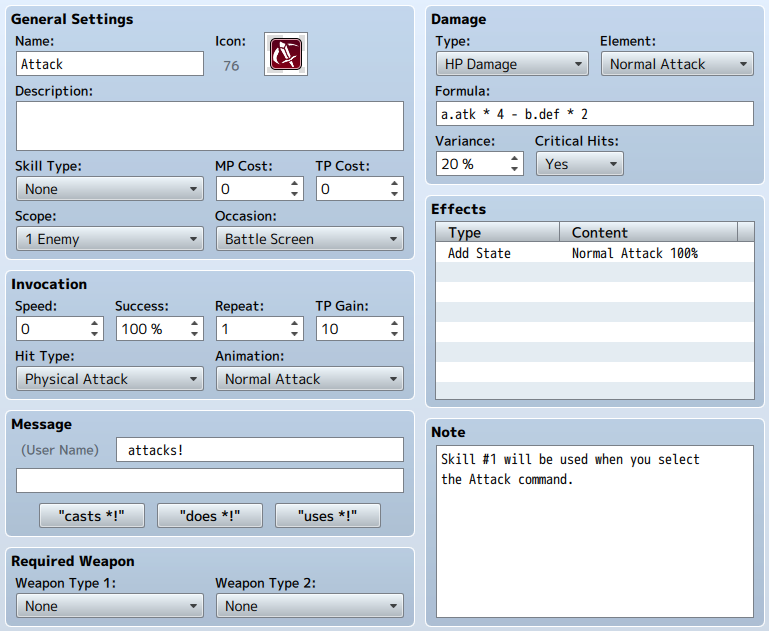
Task: Click the "casts *!" message button
Action: (92, 516)
